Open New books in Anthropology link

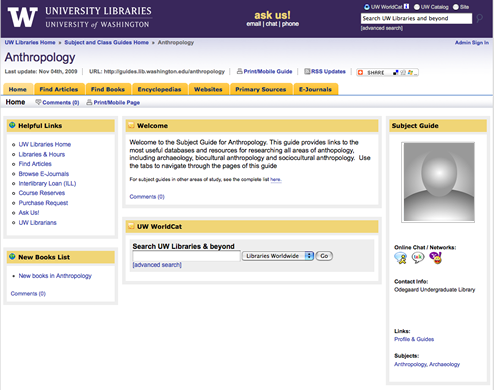click(x=55, y=276)
